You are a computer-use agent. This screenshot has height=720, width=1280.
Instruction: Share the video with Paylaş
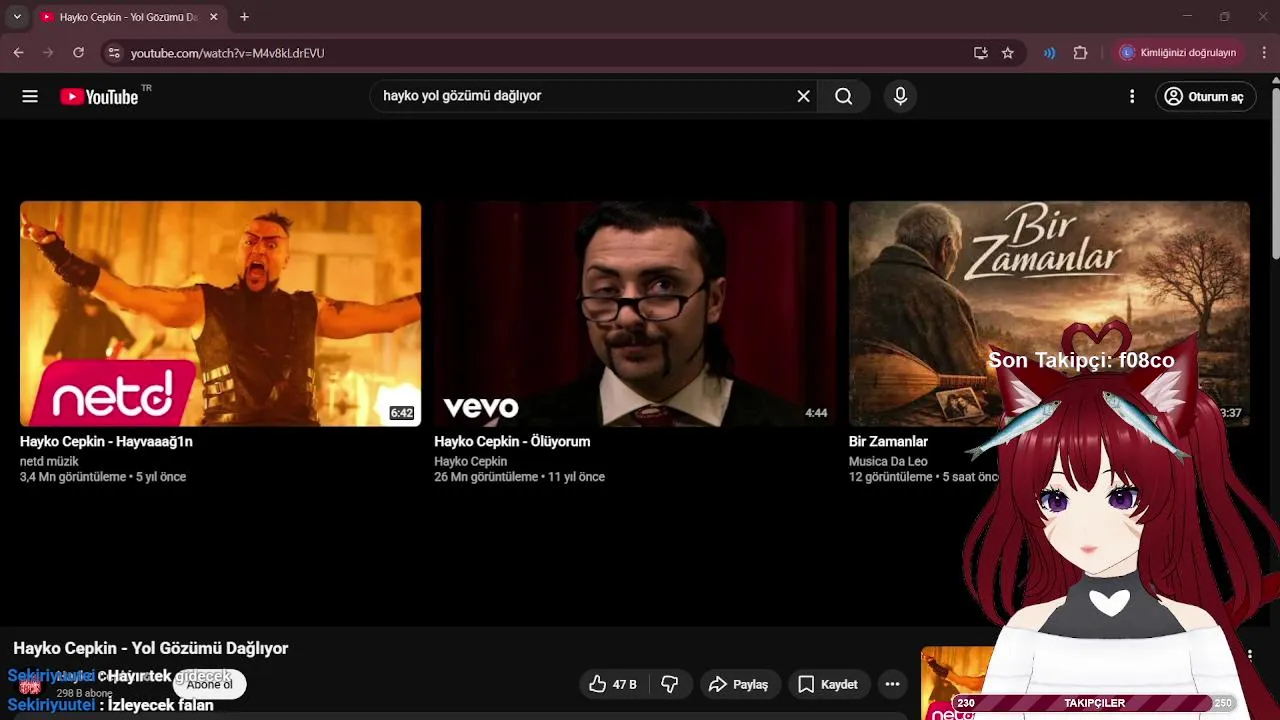point(738,684)
